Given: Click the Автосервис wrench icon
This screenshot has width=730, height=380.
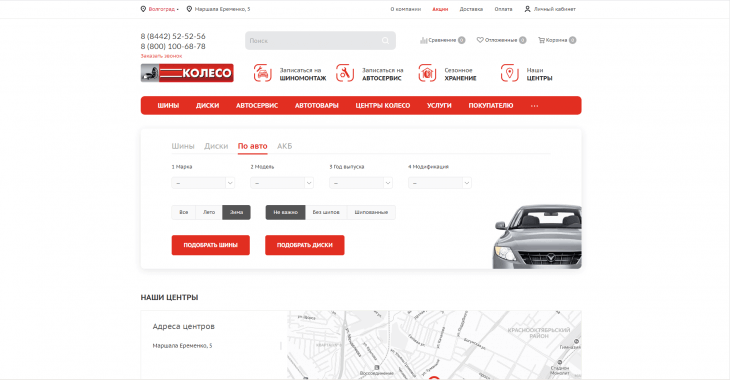Looking at the screenshot, I should click(x=345, y=74).
